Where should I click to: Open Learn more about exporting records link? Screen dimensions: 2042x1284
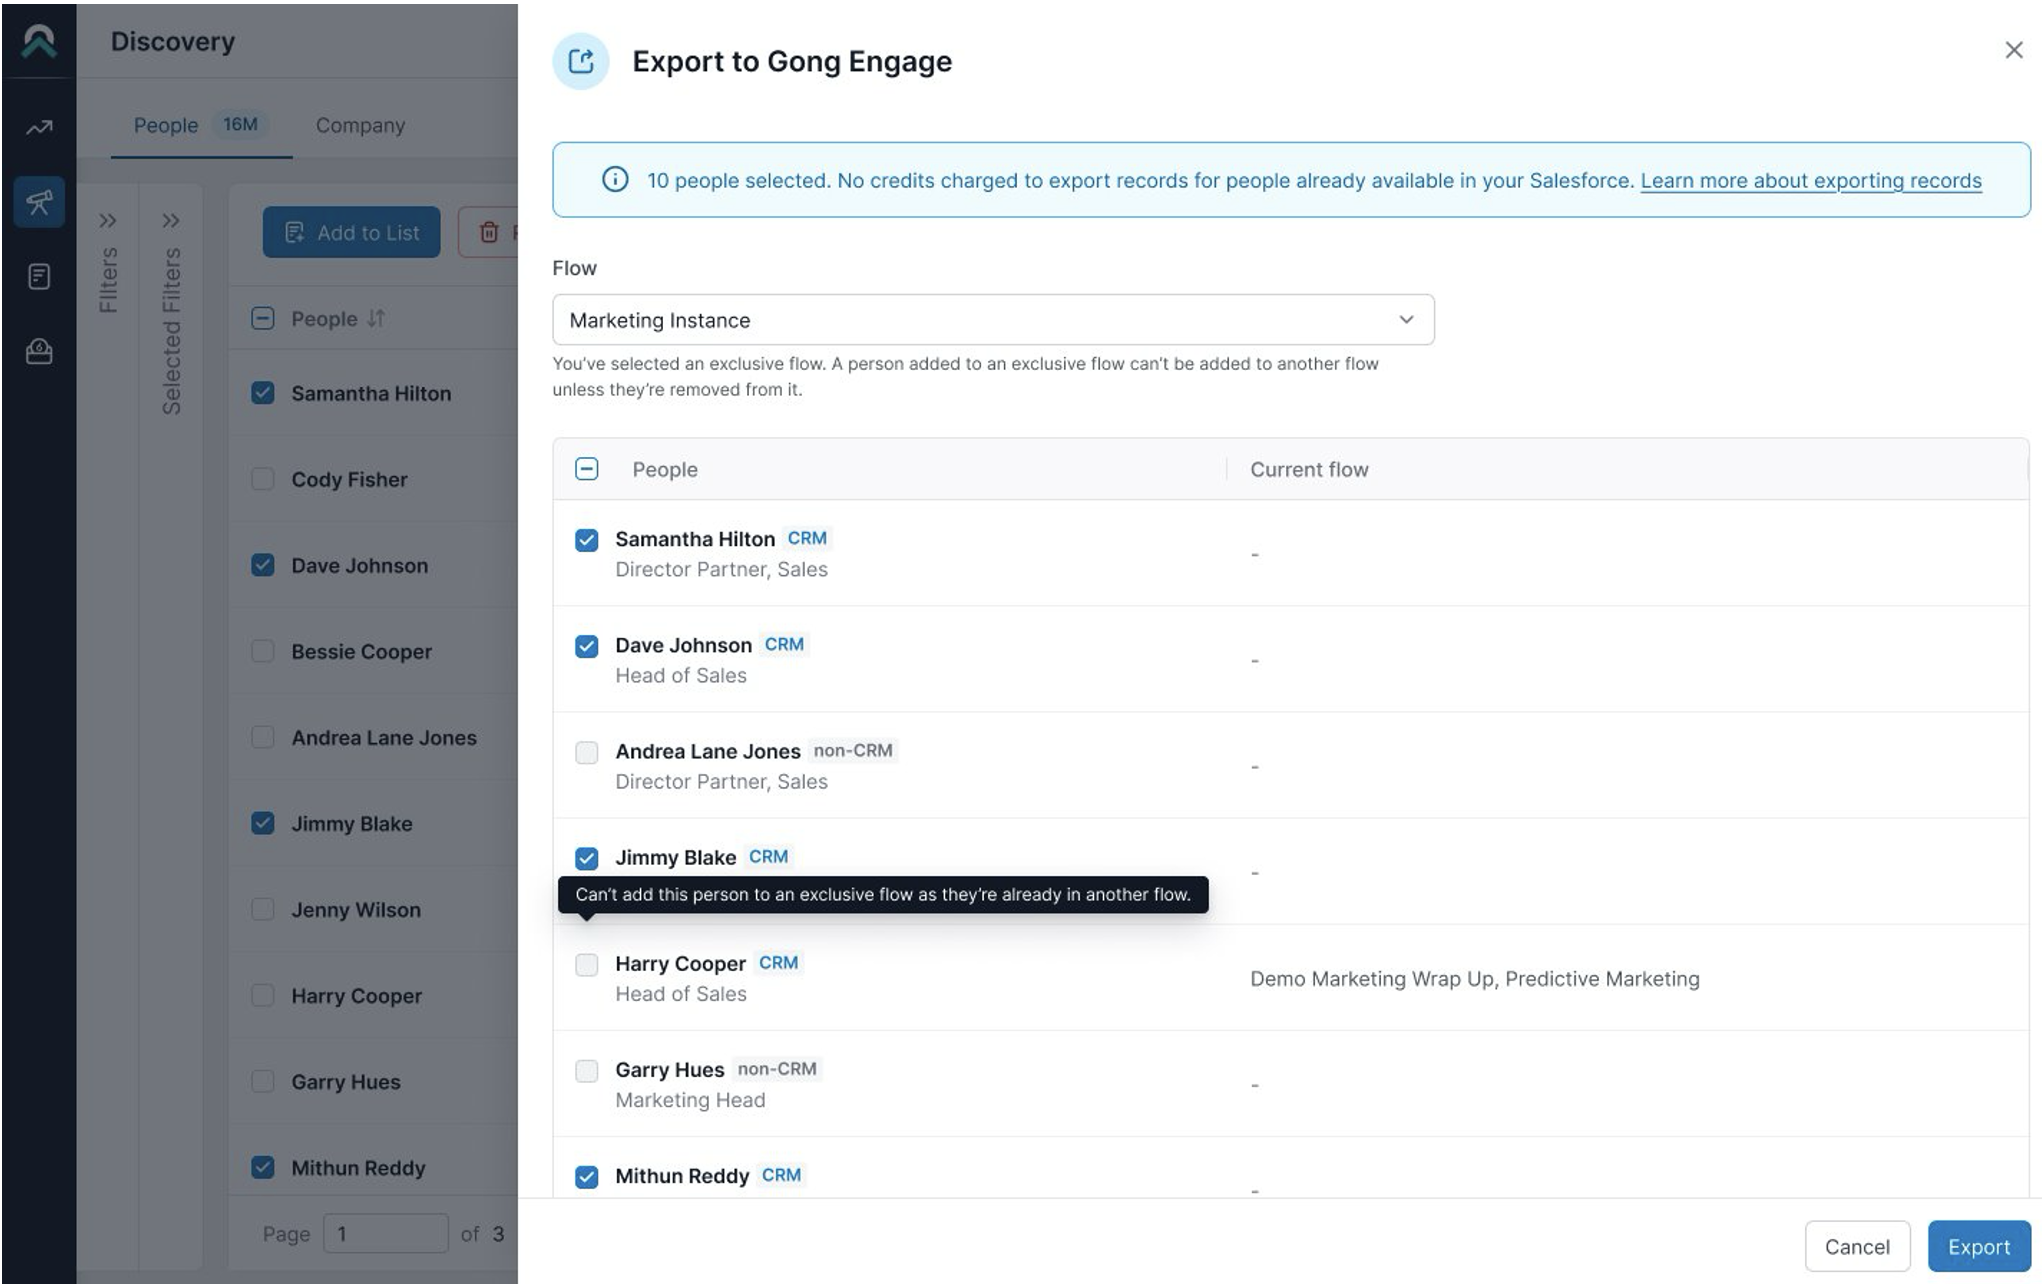coord(1810,181)
